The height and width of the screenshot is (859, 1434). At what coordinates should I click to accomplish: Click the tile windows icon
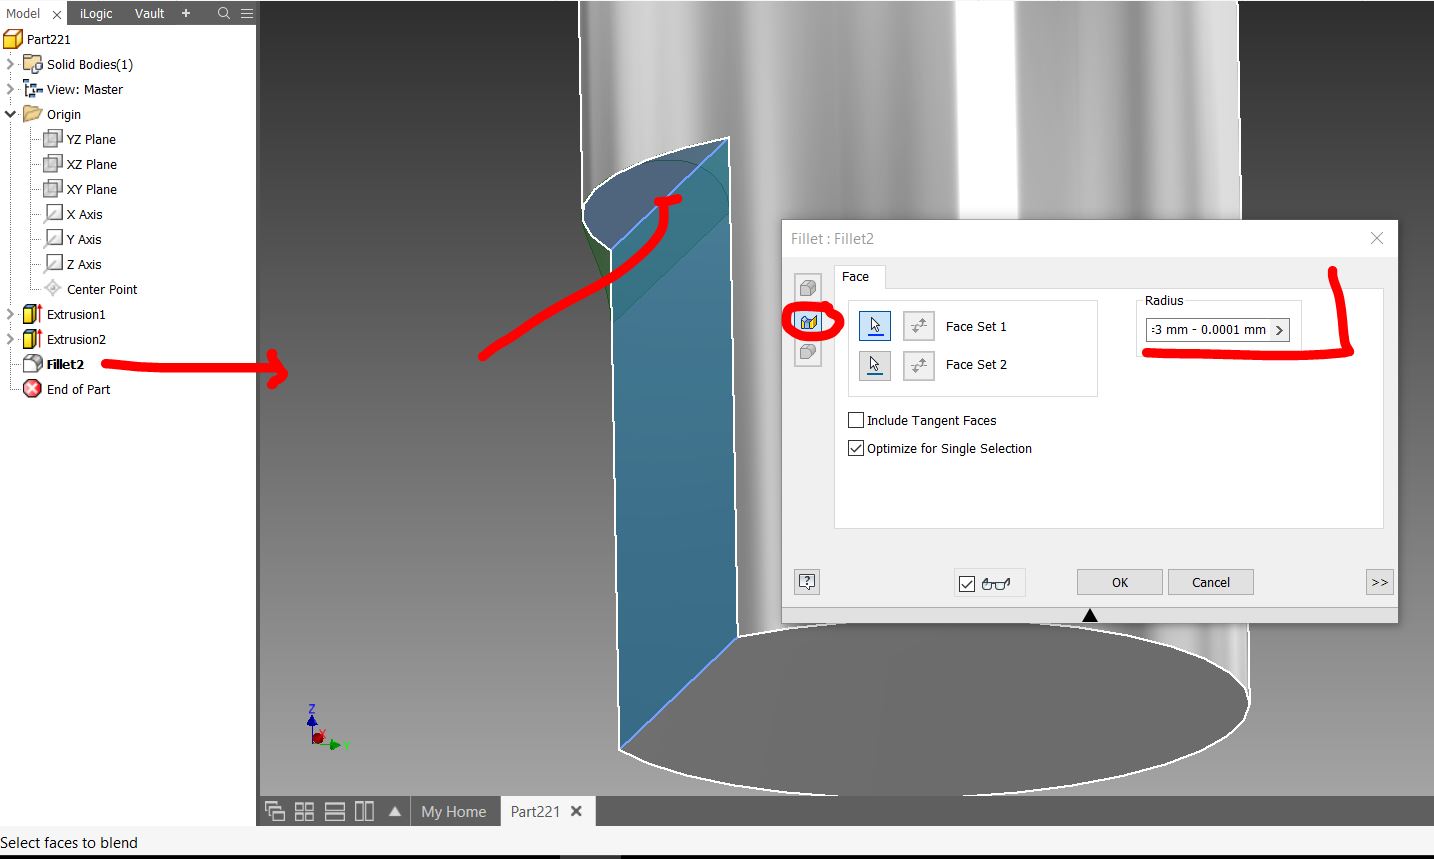point(304,811)
